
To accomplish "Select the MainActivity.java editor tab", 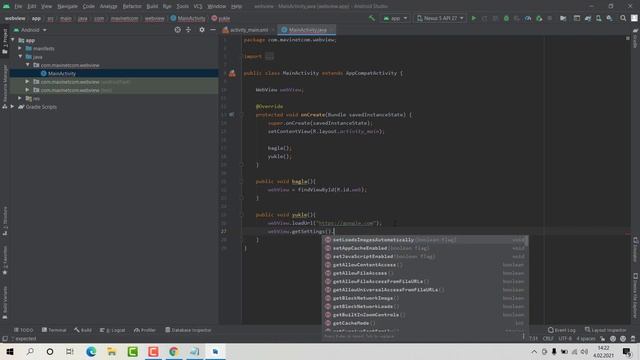I will (307, 30).
